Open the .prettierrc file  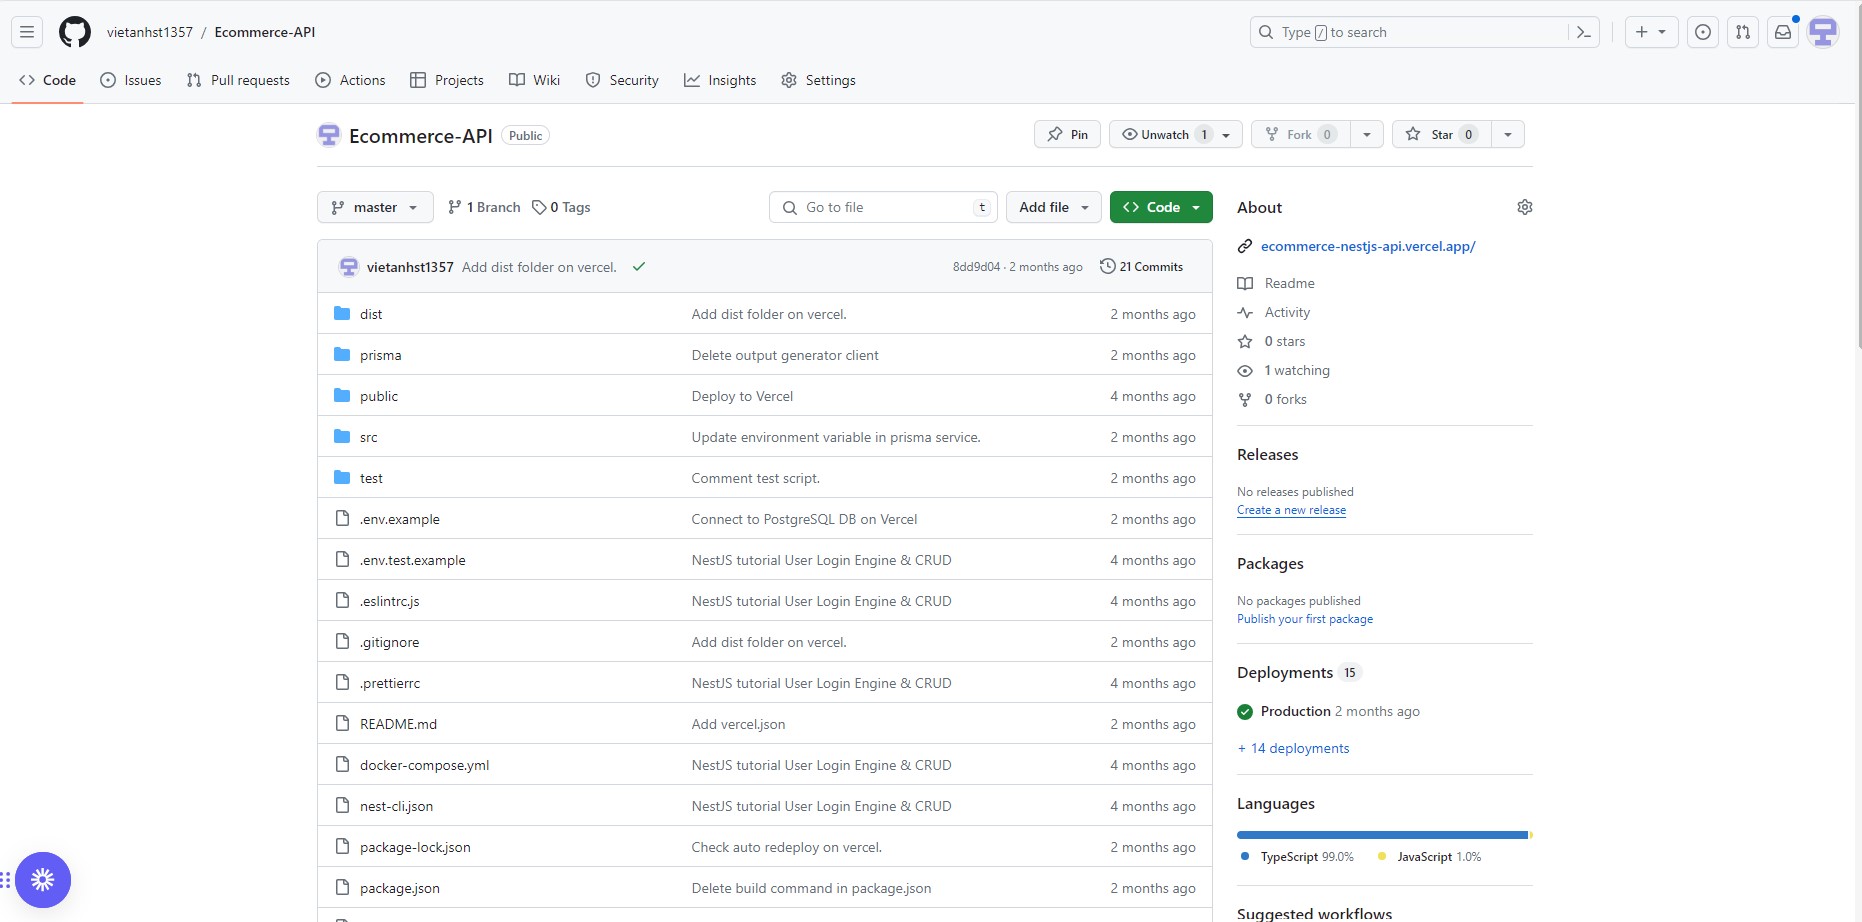[390, 683]
